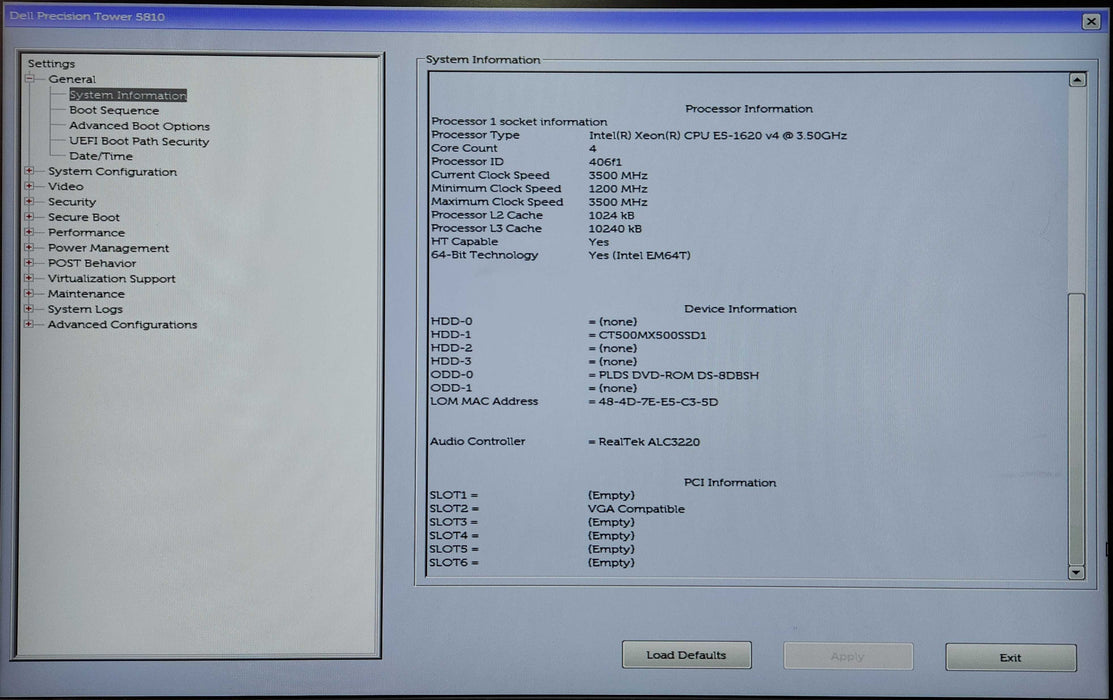
Task: Click the SLOT6 Empty entry
Action: 611,562
